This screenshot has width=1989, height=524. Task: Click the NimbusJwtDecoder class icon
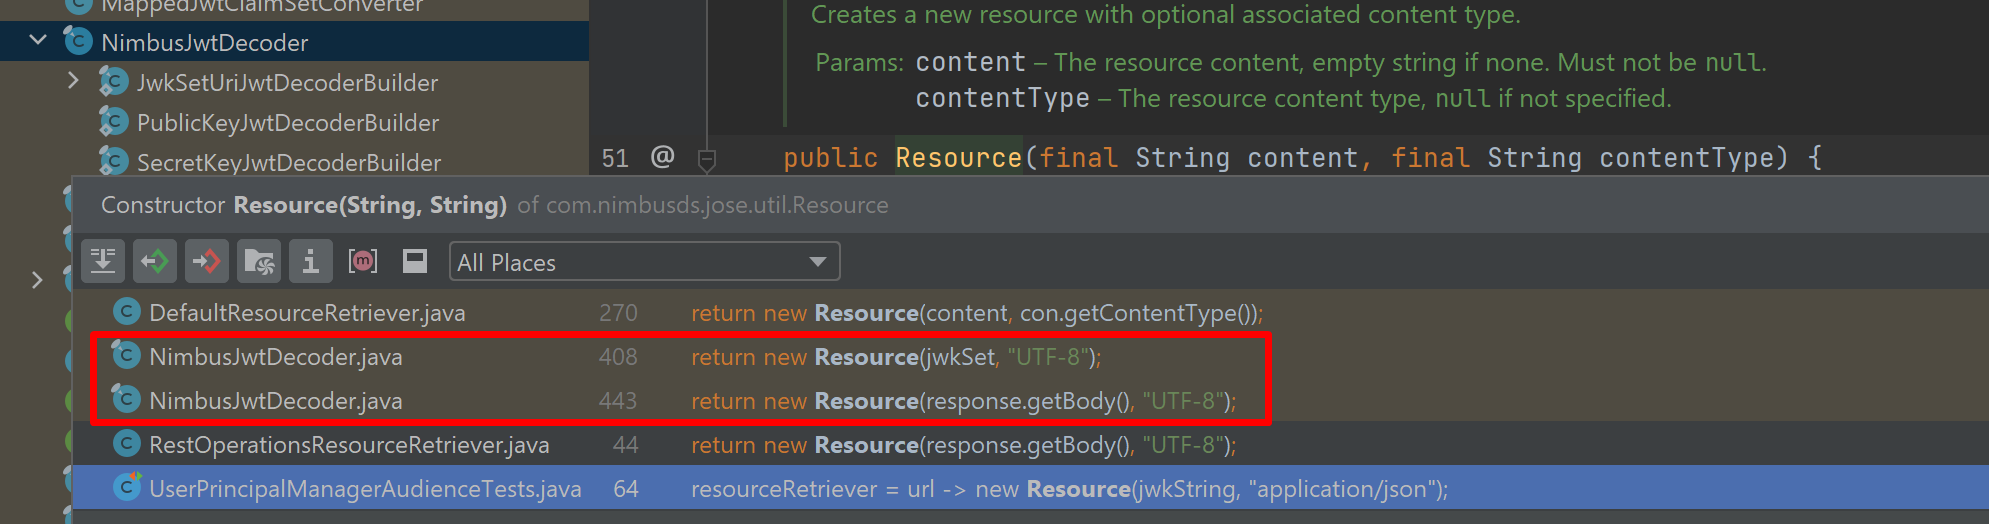78,41
